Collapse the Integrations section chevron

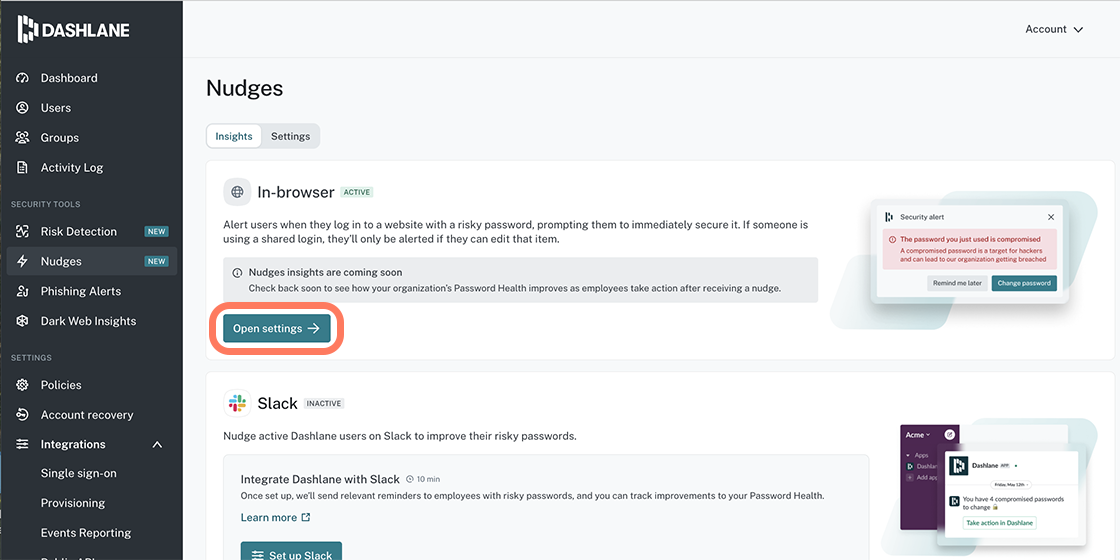pyautogui.click(x=158, y=444)
